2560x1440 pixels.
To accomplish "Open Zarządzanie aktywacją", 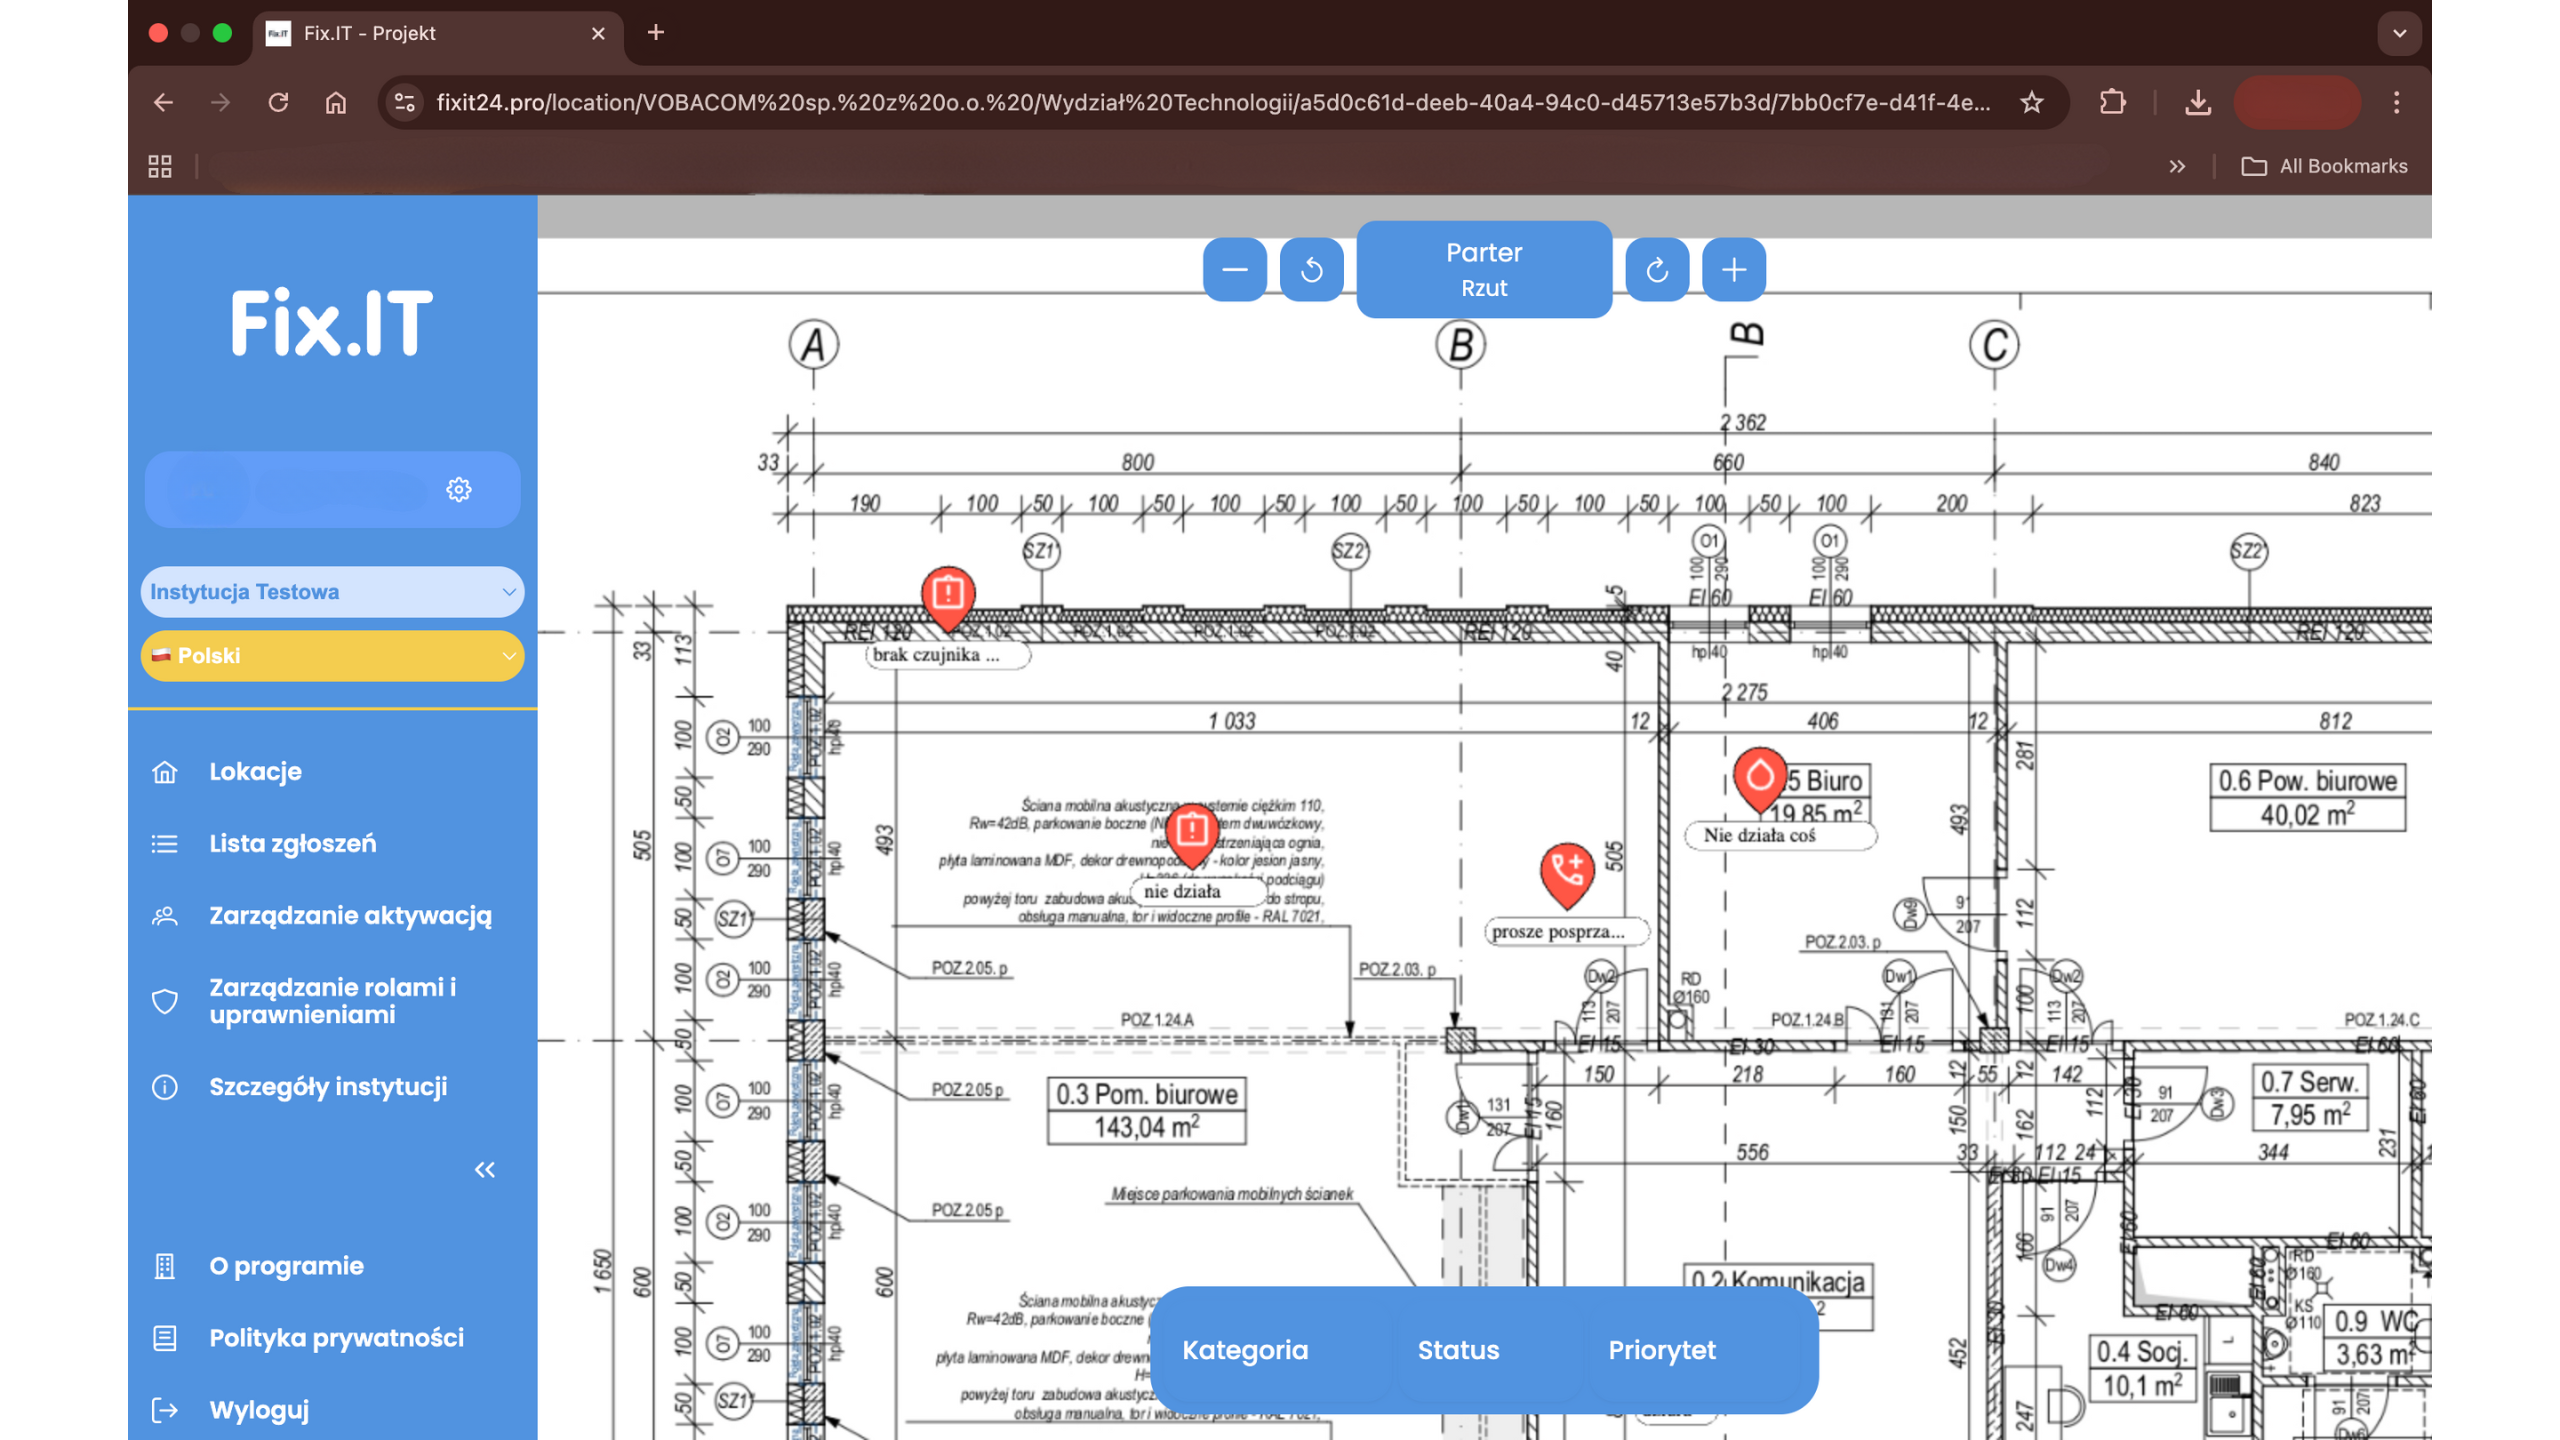I will pos(350,915).
